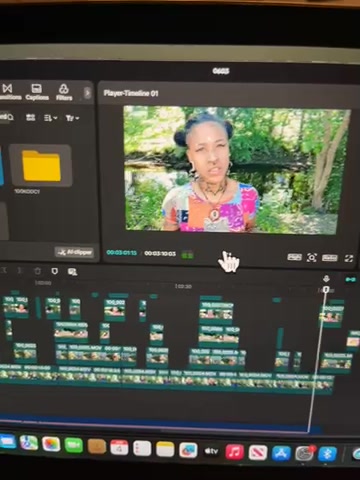This screenshot has height=480, width=360.
Task: Open the Bluetooth app in the dock
Action: (327, 454)
